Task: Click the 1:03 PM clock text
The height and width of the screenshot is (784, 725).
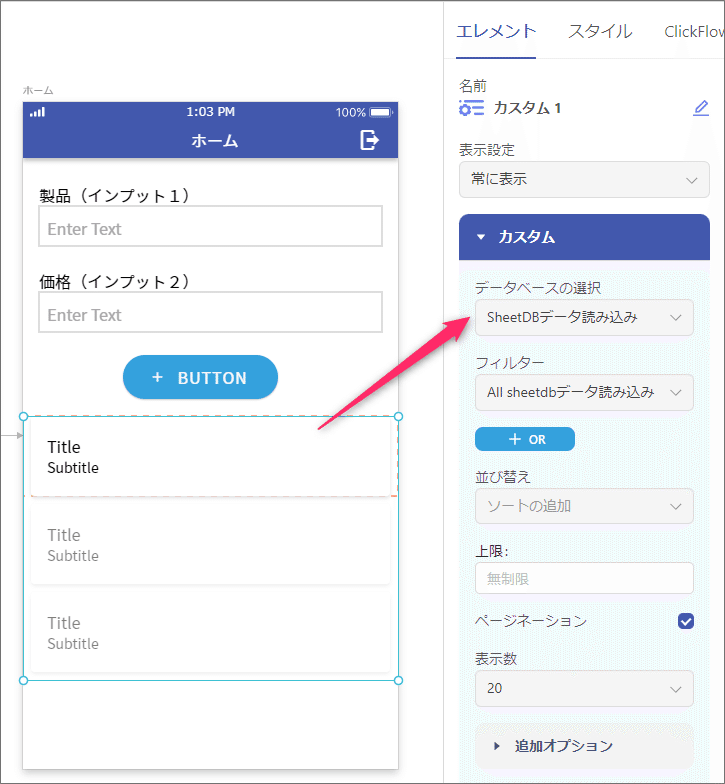Action: point(210,112)
